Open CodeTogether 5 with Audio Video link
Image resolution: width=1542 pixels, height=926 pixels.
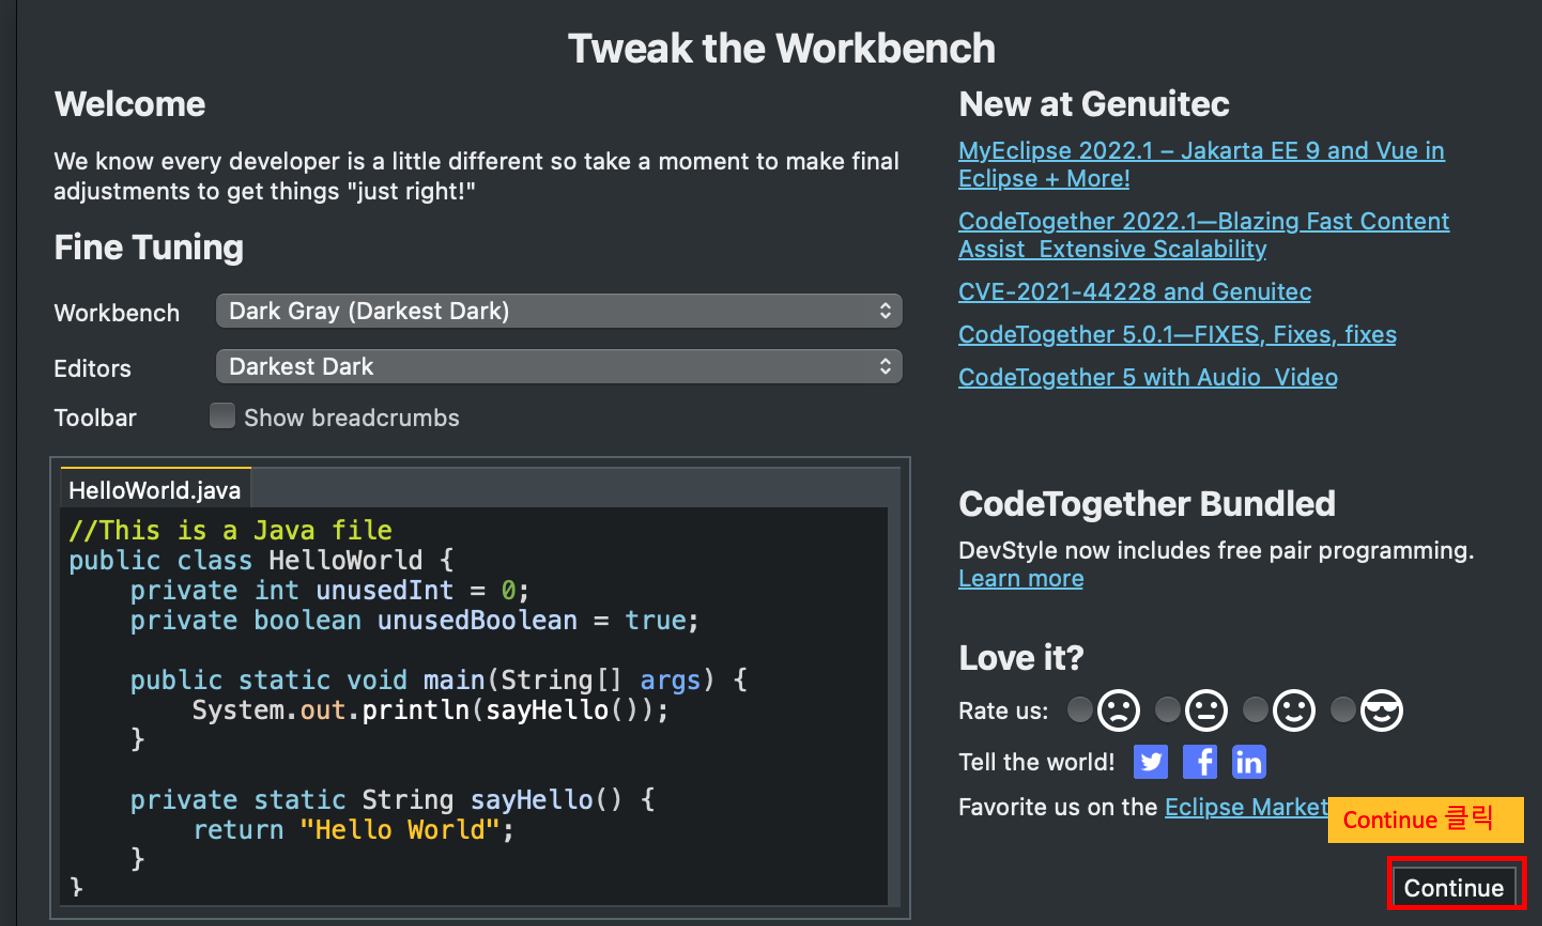[x=1148, y=378]
